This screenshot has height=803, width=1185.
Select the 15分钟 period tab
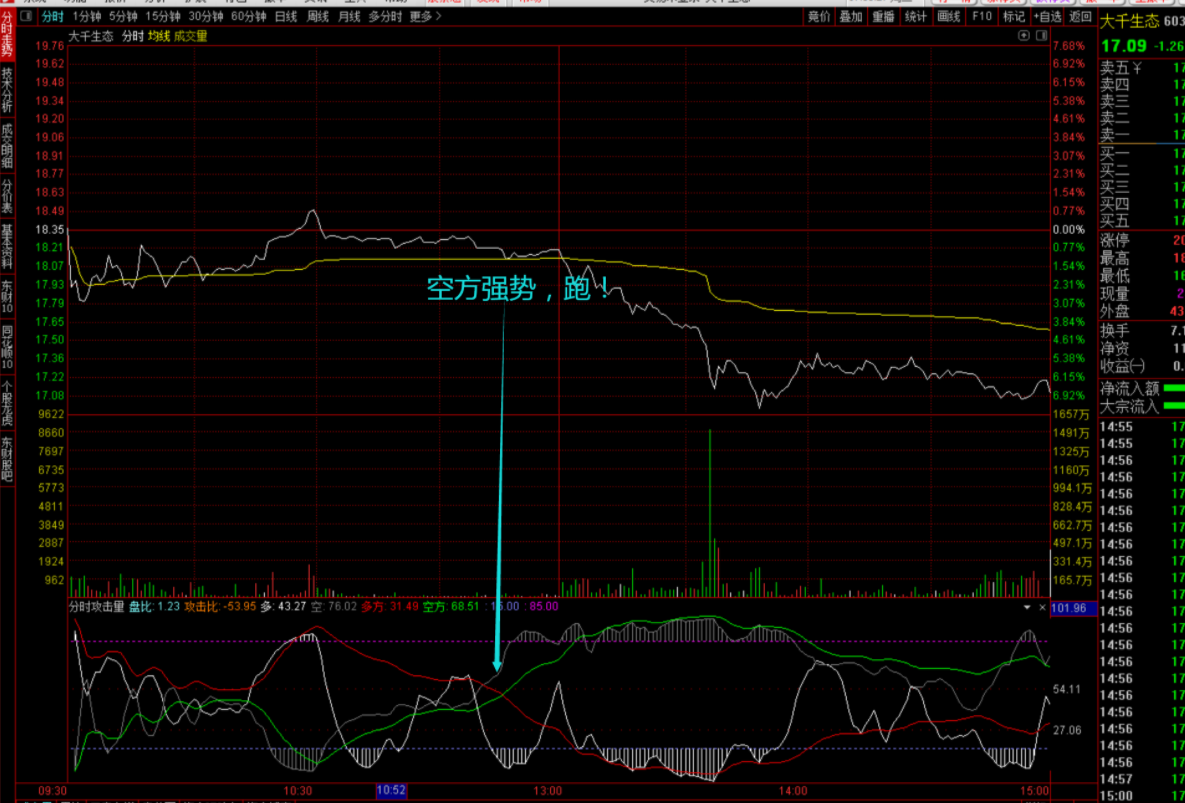pyautogui.click(x=162, y=16)
